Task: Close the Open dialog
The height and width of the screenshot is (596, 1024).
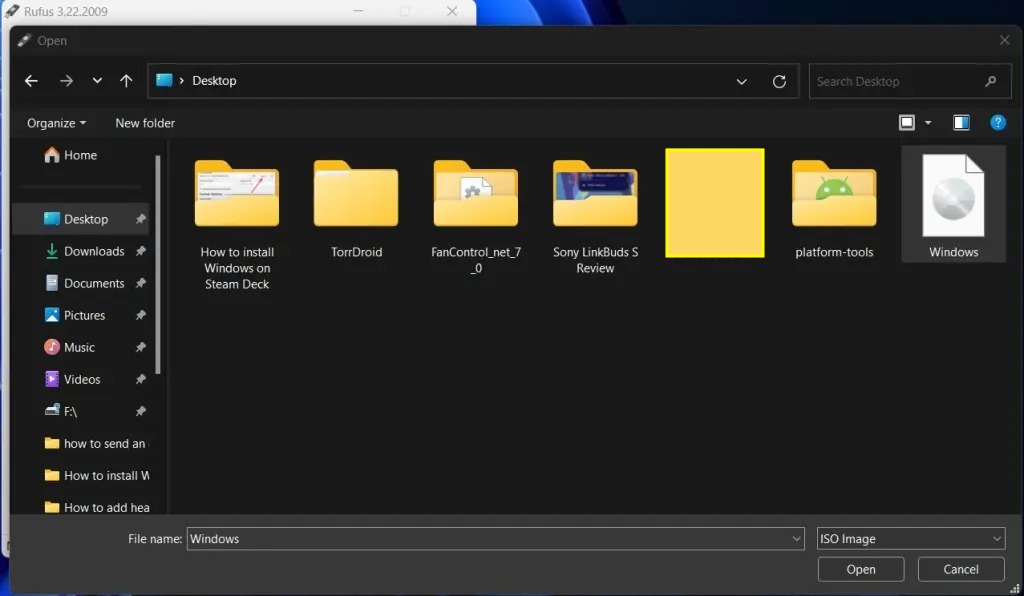Action: tap(1004, 40)
